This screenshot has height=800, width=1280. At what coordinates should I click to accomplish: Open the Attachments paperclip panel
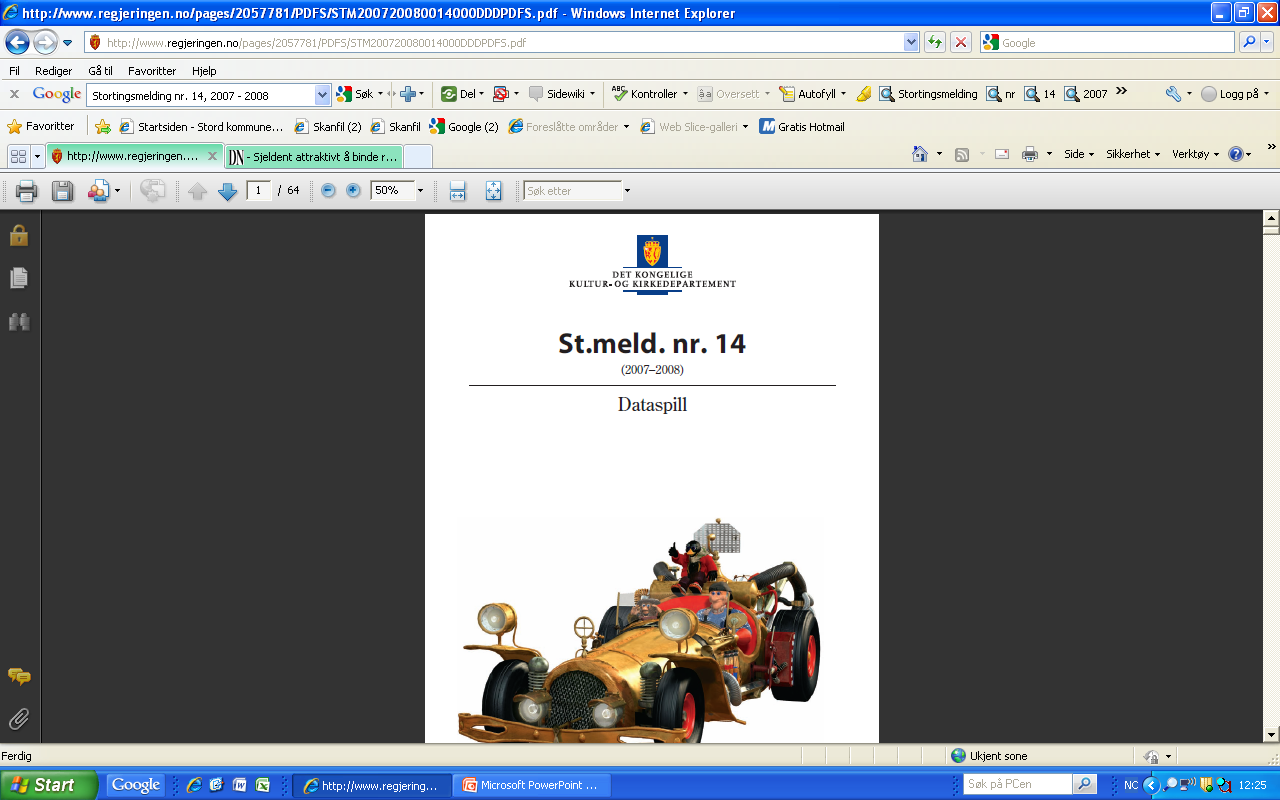click(19, 718)
